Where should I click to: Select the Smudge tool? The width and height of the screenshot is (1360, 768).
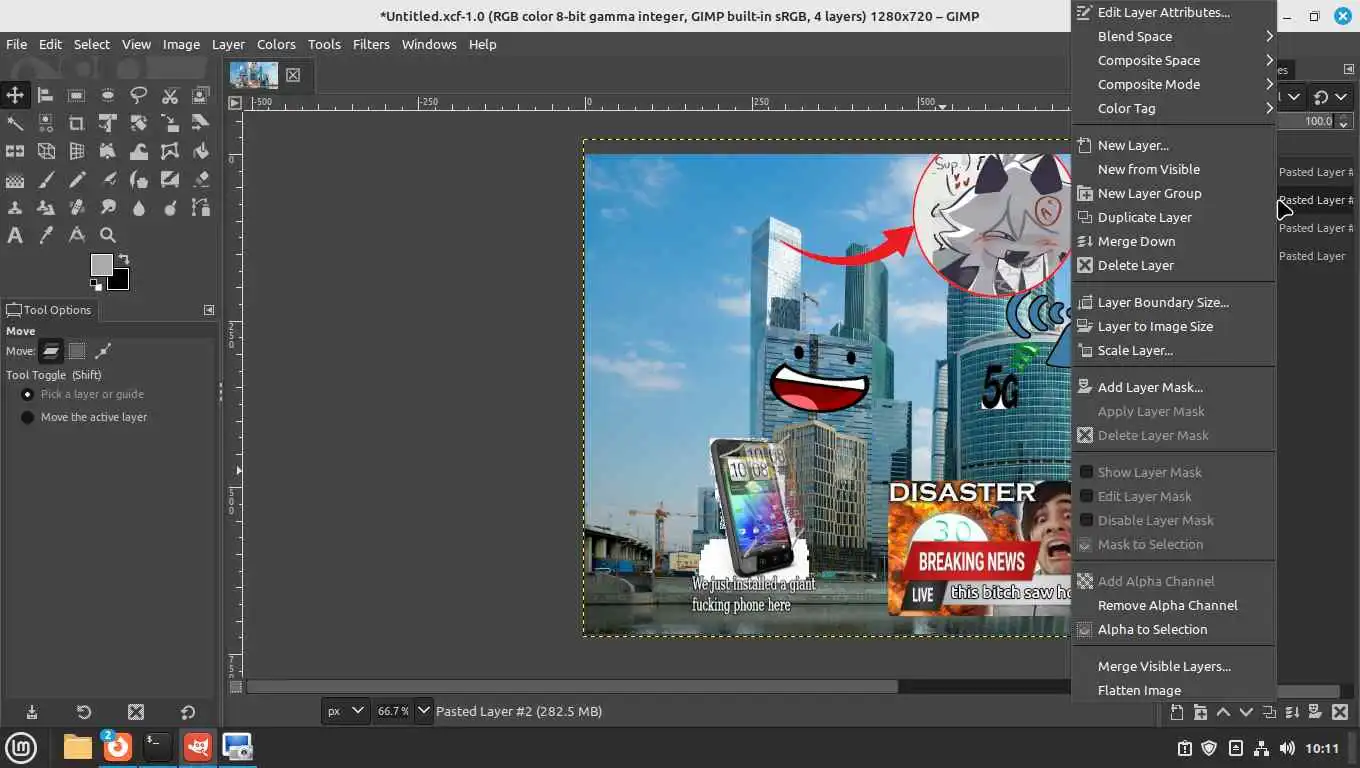tap(108, 208)
